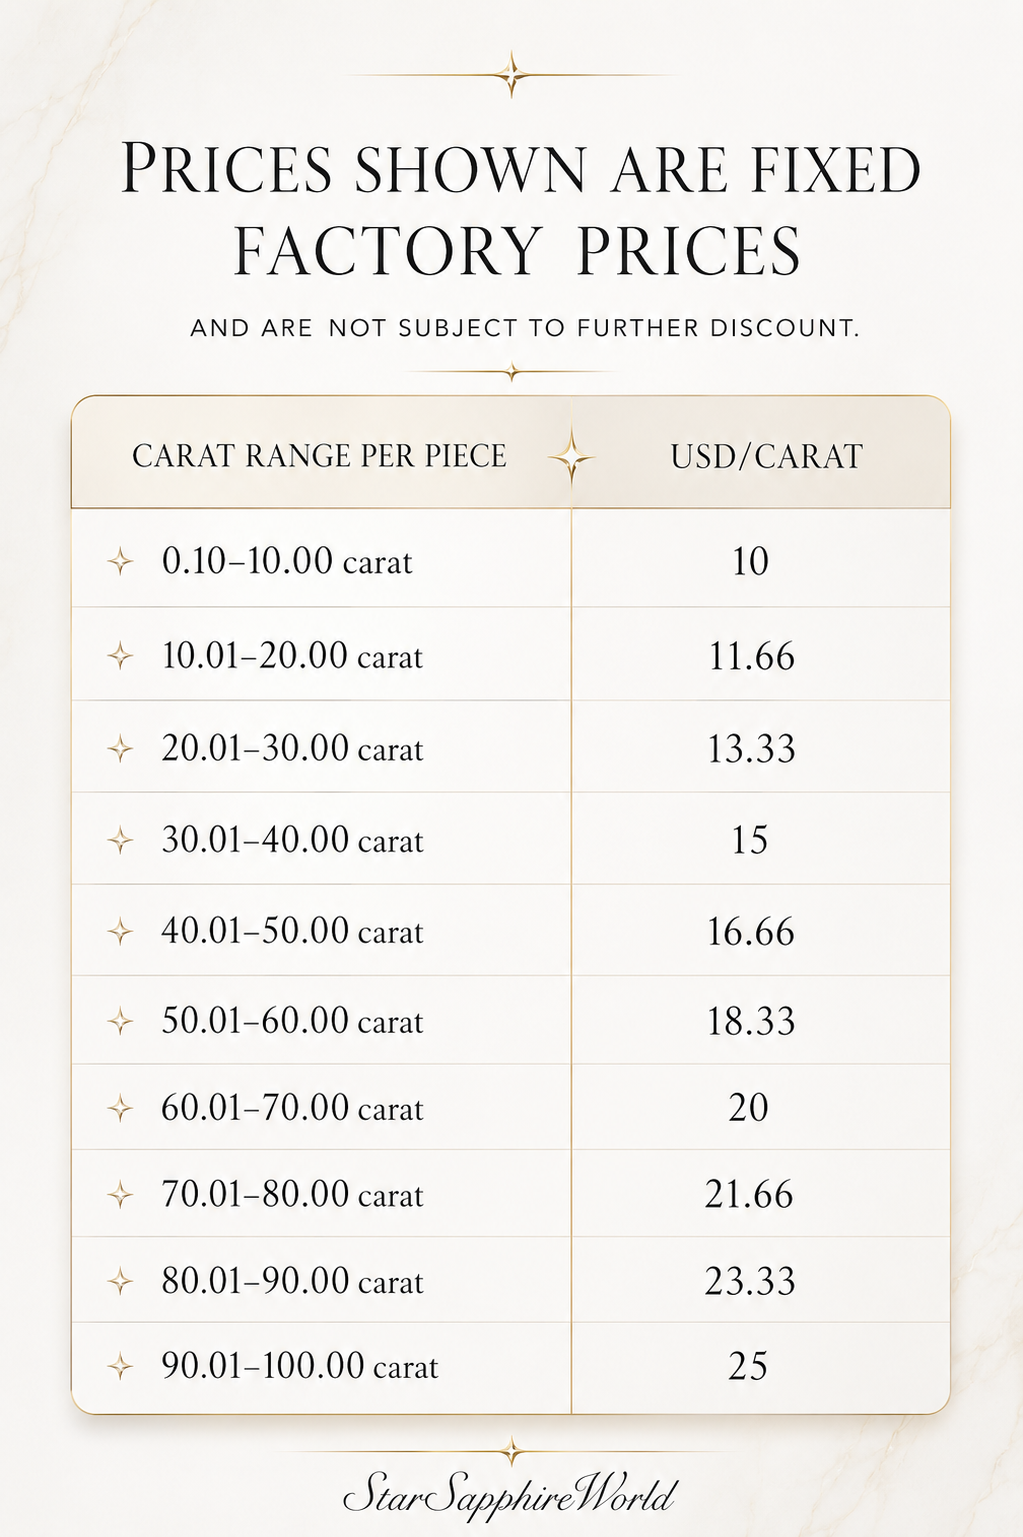Image resolution: width=1023 pixels, height=1537 pixels.
Task: Select the CARAT RANGE PER PIECE column header
Action: pos(320,456)
